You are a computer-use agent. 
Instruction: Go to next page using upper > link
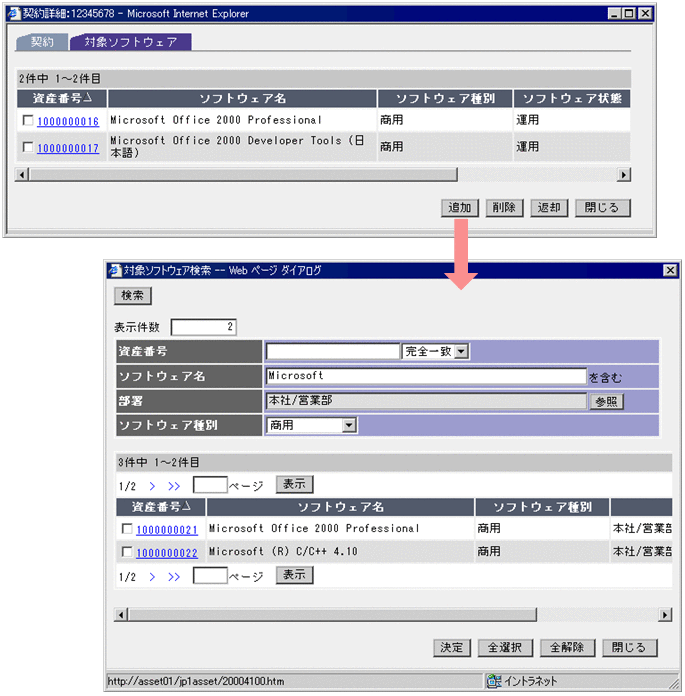[152, 486]
